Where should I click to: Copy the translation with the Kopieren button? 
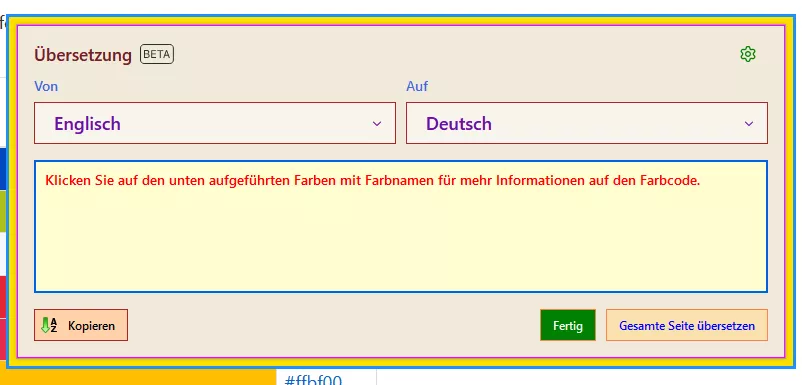point(81,325)
